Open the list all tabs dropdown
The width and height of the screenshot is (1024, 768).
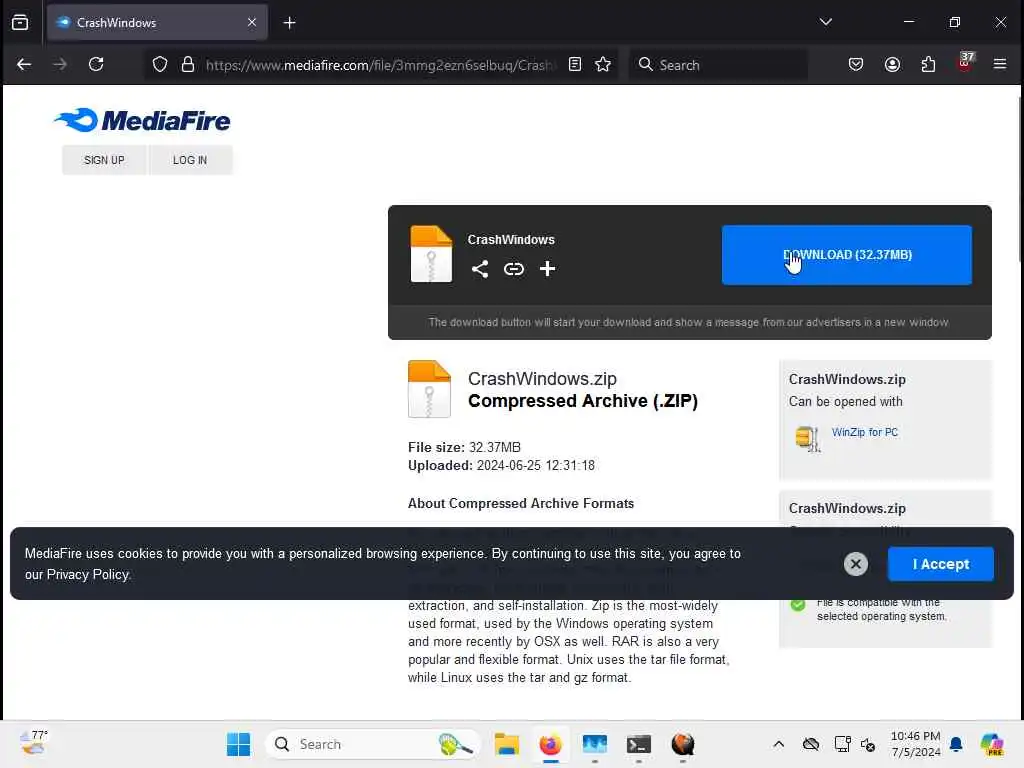click(825, 22)
